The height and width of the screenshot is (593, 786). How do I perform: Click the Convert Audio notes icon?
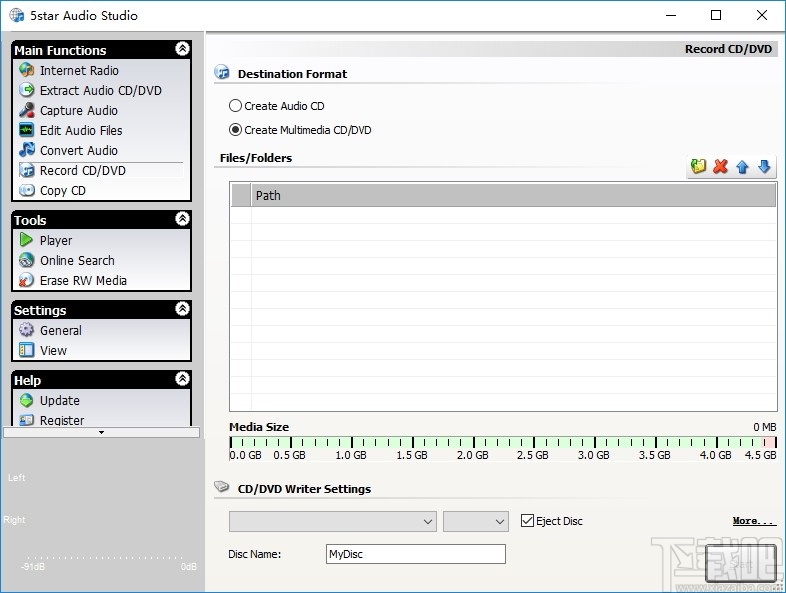[x=27, y=150]
